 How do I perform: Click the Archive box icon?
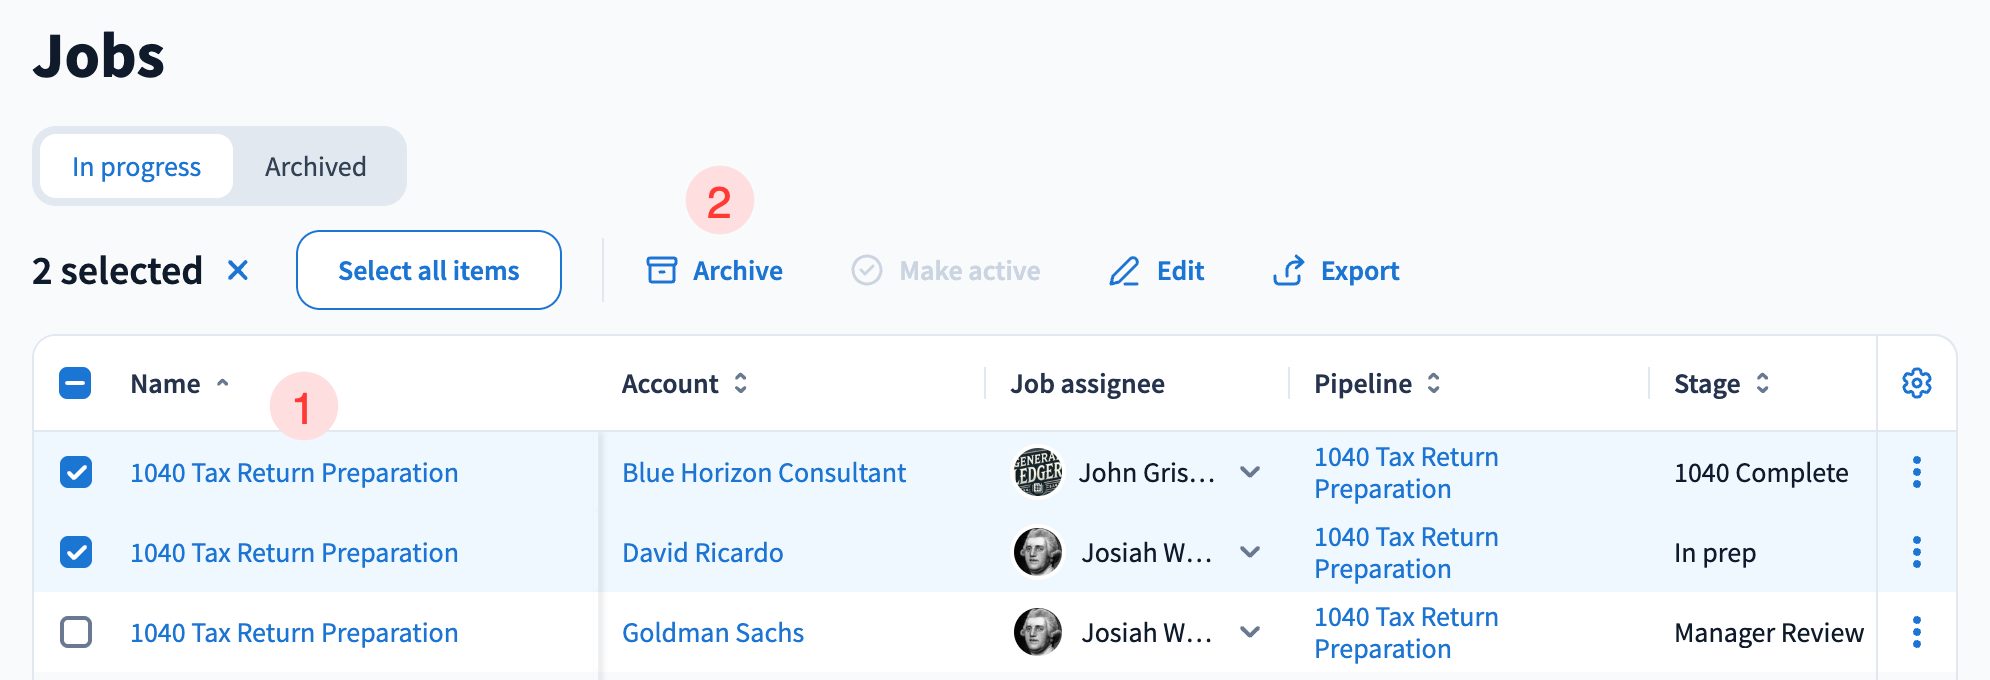pyautogui.click(x=661, y=270)
